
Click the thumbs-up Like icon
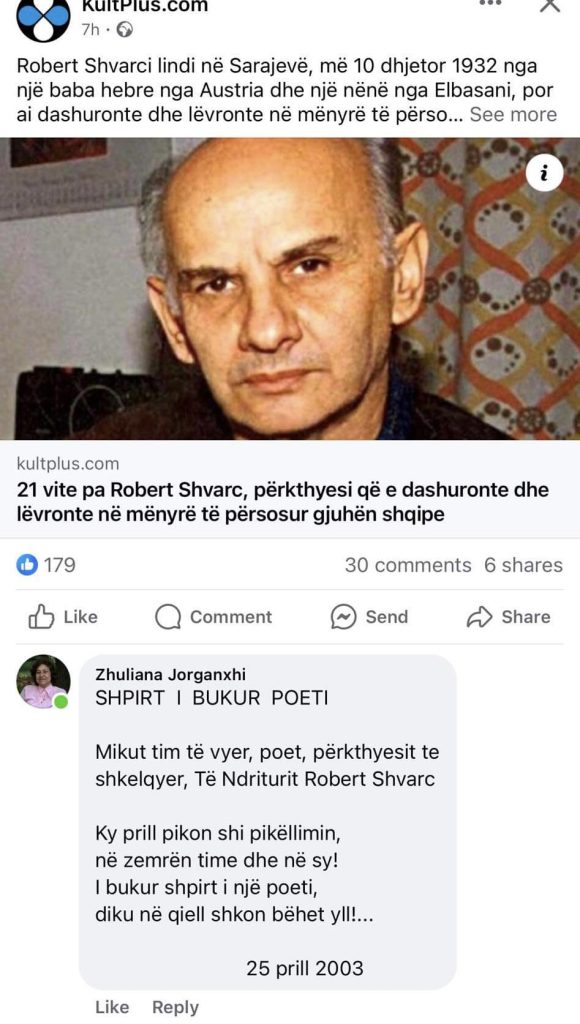(41, 616)
